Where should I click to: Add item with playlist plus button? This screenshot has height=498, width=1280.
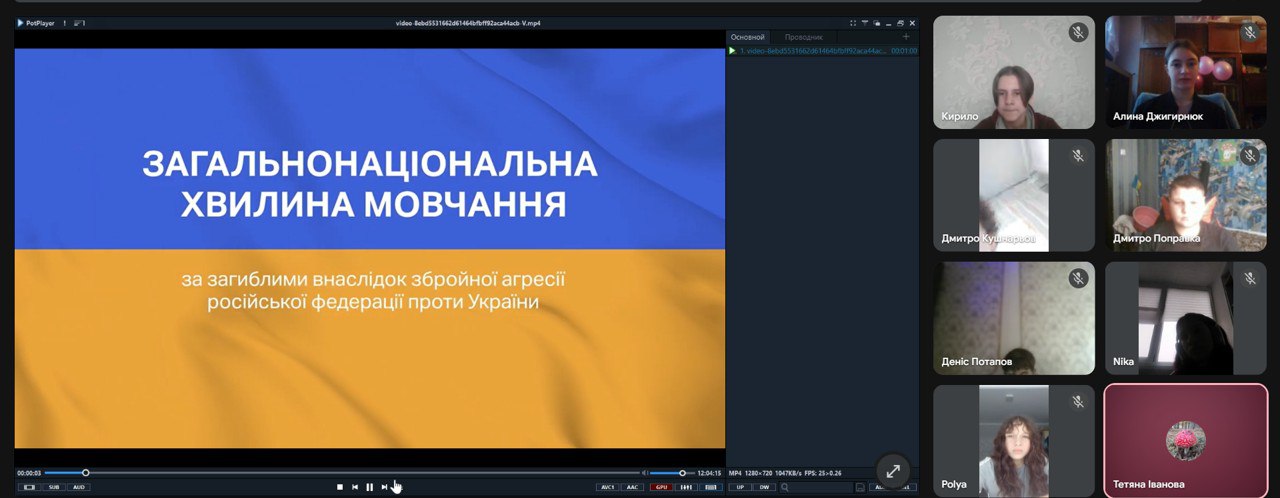906,37
